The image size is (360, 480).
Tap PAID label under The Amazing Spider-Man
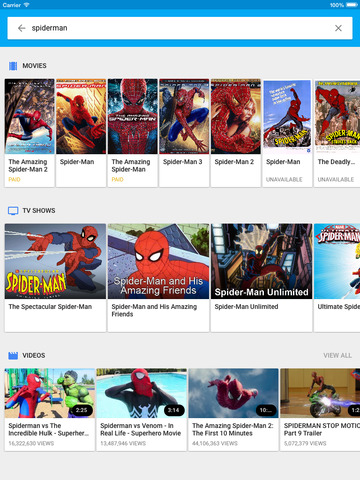(118, 180)
